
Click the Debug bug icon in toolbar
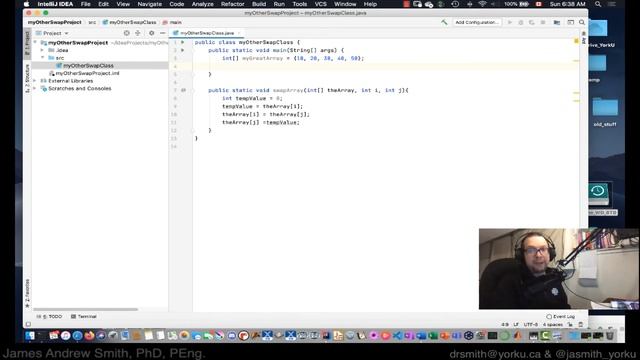pos(521,22)
